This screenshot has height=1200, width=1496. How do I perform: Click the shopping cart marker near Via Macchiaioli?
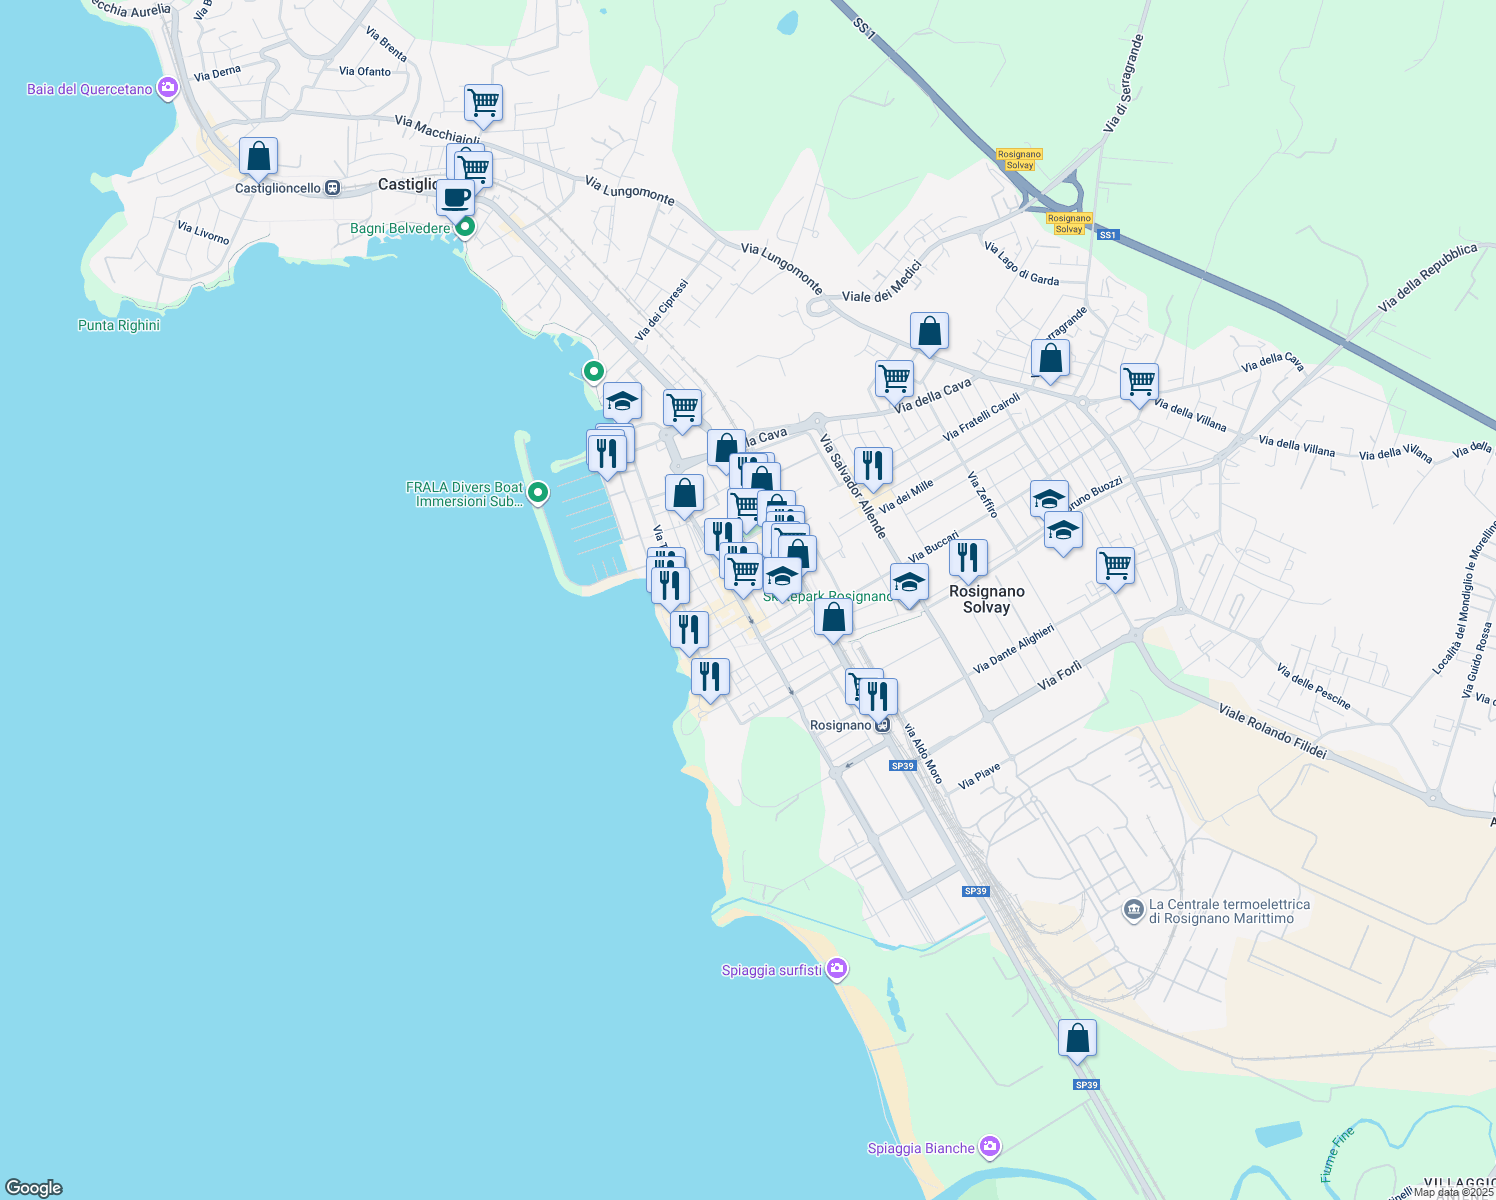point(483,103)
